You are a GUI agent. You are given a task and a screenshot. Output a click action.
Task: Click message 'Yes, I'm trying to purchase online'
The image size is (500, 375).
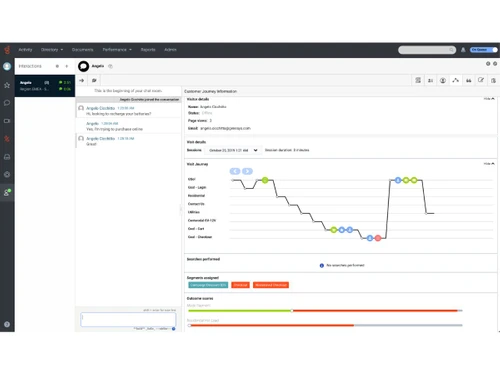coord(114,129)
